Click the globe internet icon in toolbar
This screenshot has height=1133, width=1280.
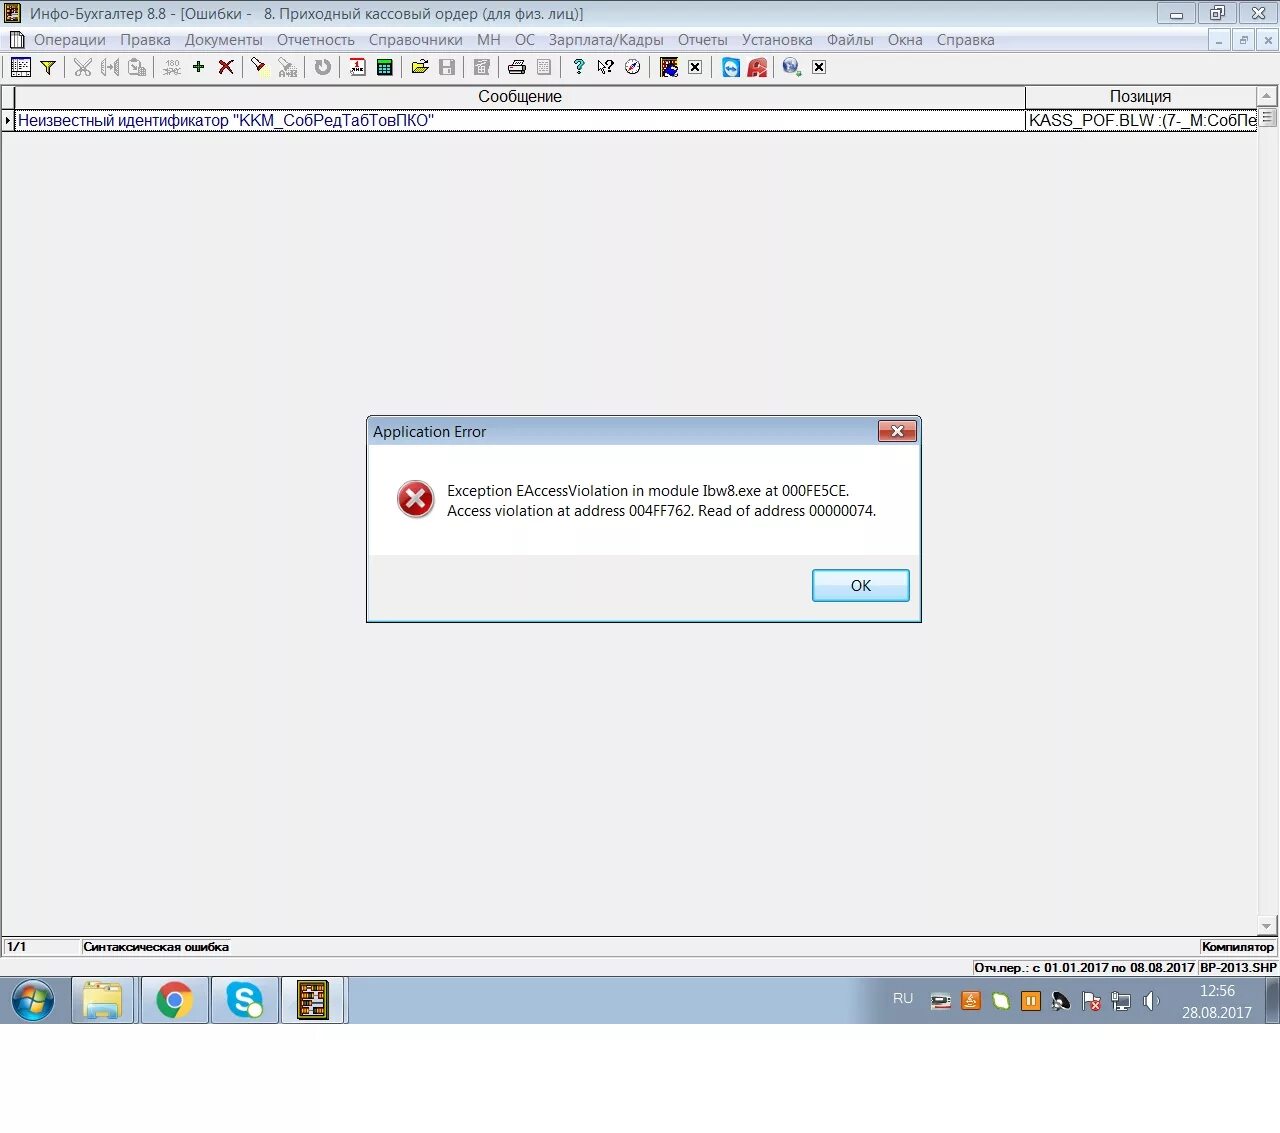[792, 67]
